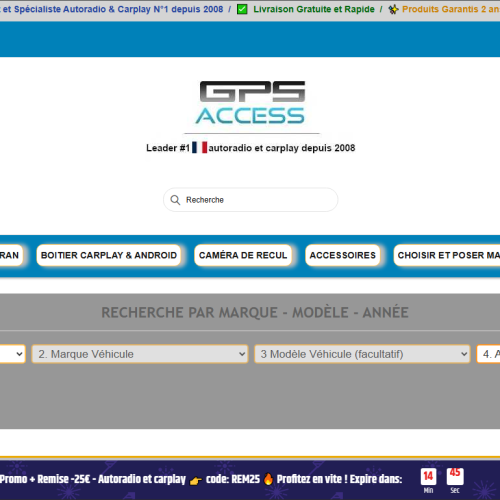This screenshot has height=500, width=500.
Task: Click the magnifying glass search icon
Action: (x=175, y=200)
